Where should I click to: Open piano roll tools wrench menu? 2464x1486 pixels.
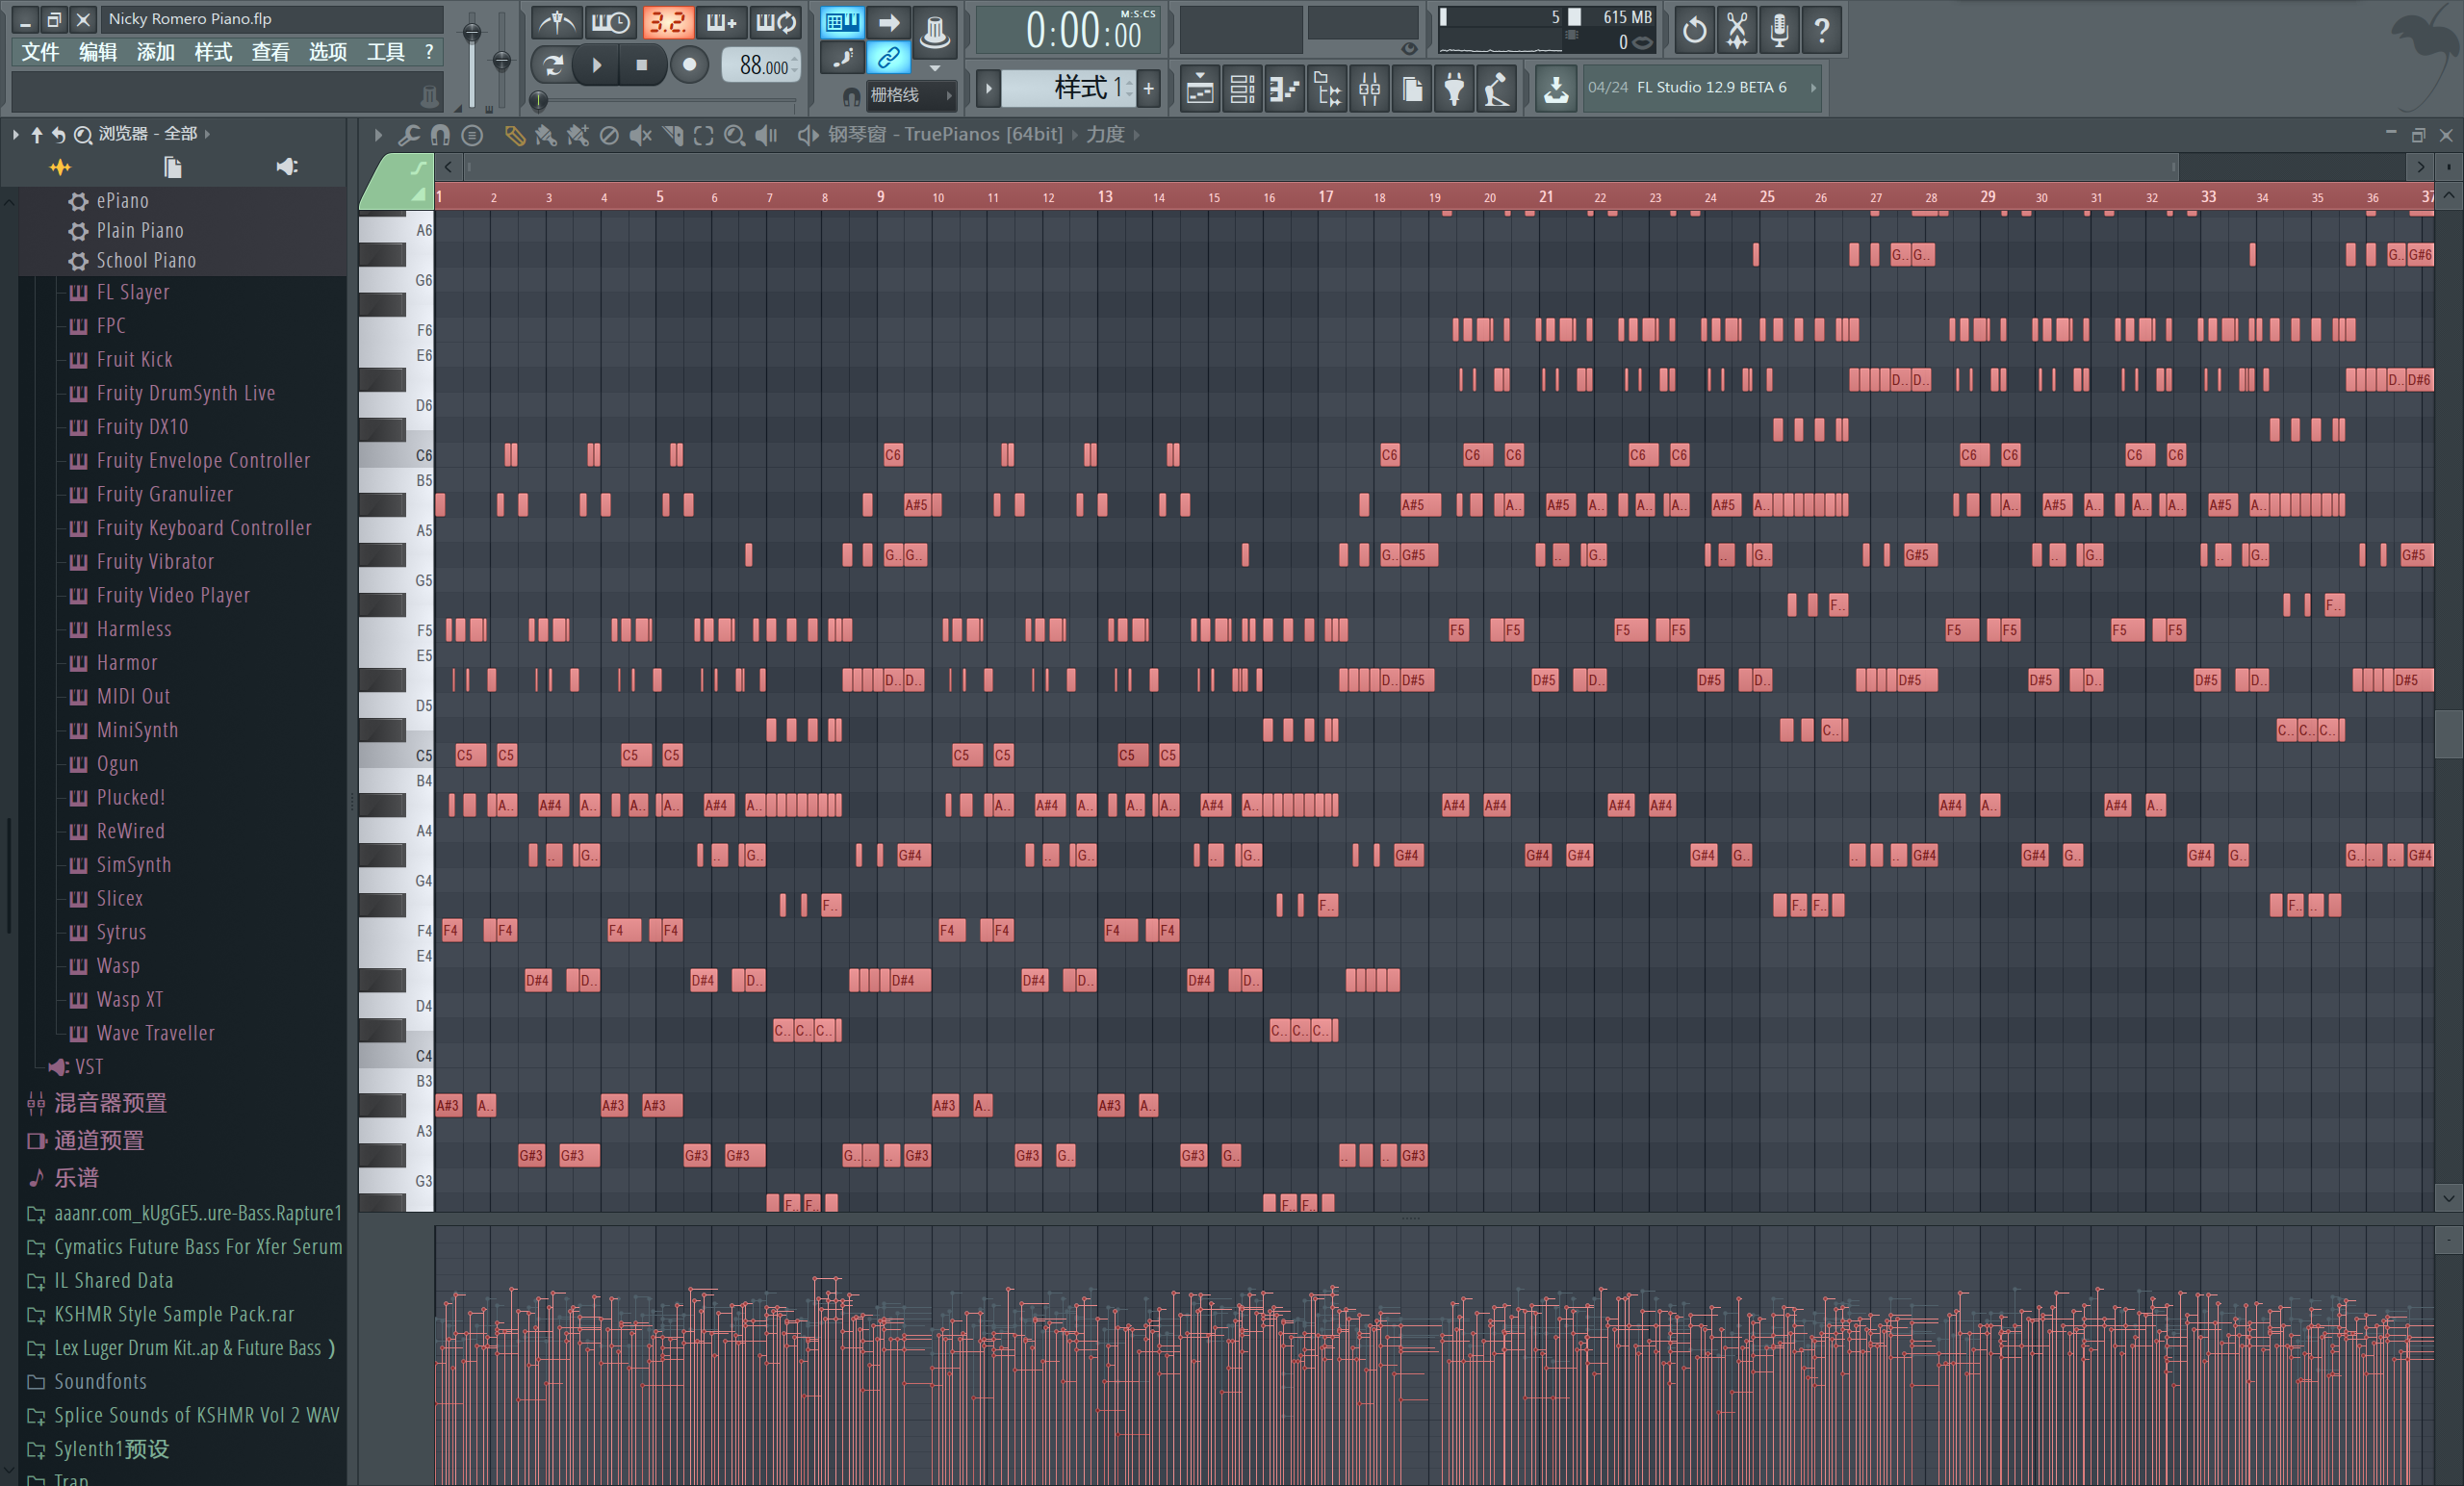click(409, 135)
